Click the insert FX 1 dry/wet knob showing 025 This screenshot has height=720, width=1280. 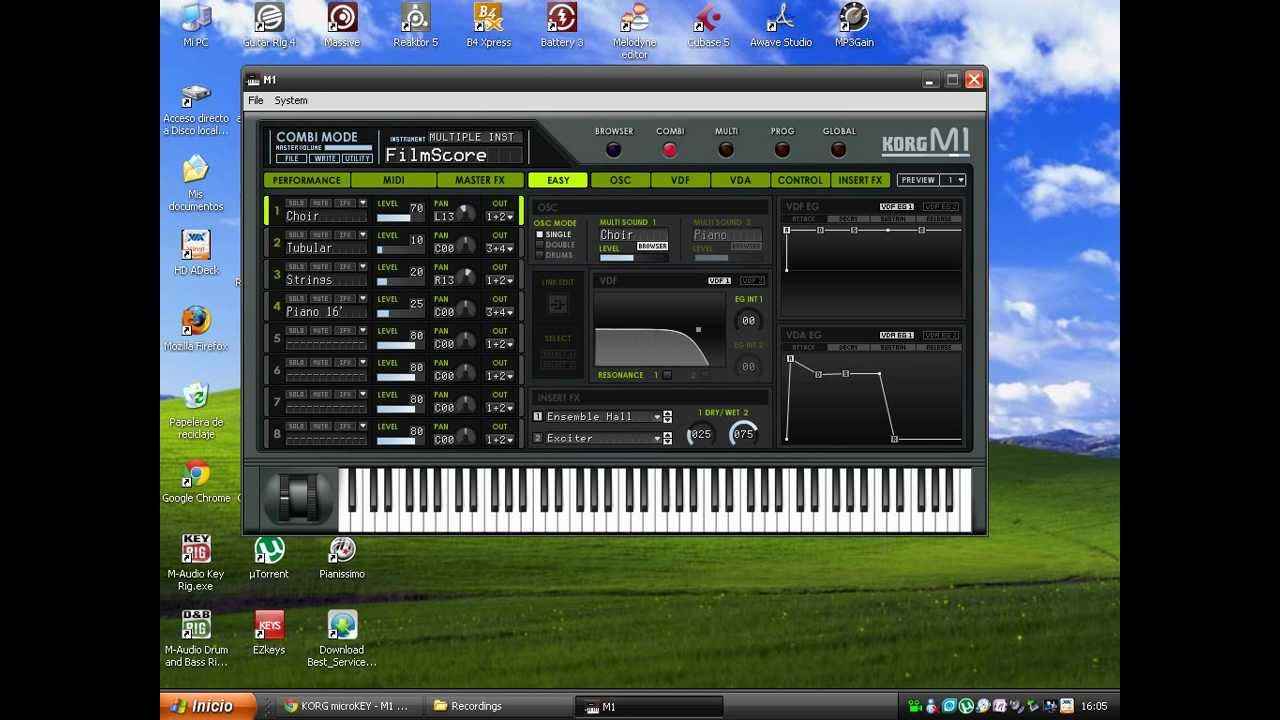[701, 434]
